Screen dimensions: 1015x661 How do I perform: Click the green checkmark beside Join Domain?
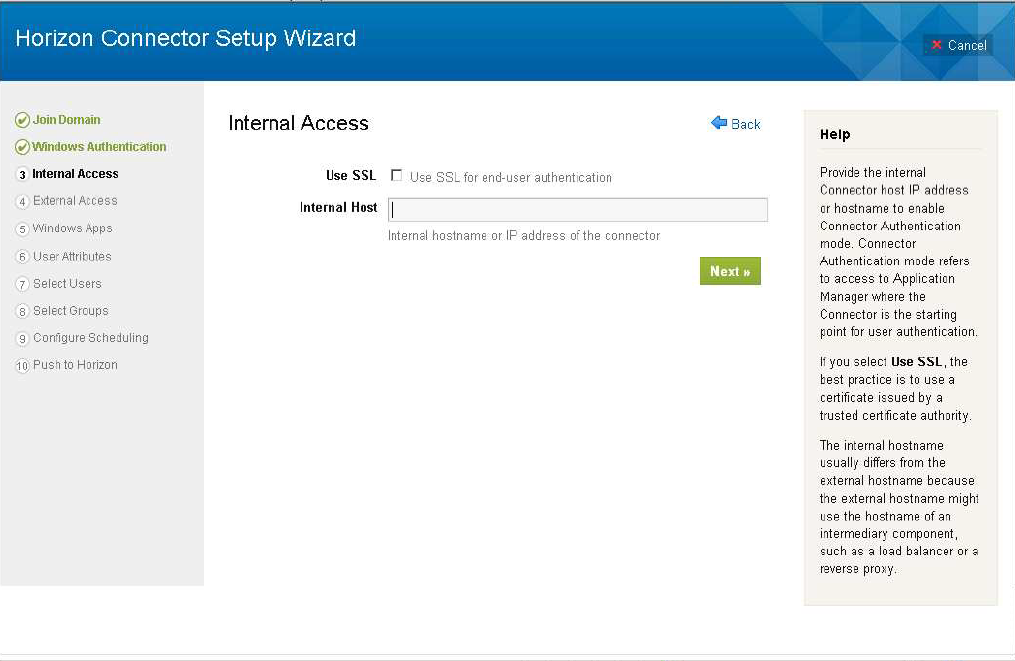[22, 120]
